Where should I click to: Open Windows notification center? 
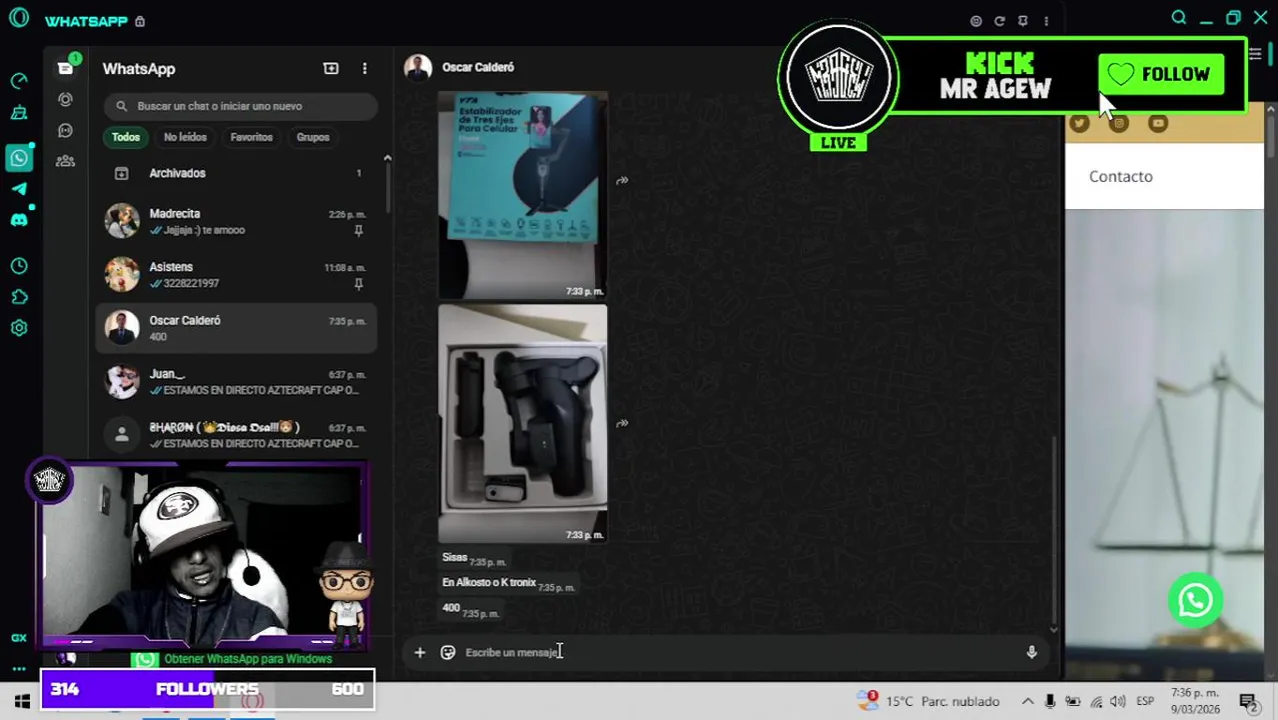(x=1248, y=701)
